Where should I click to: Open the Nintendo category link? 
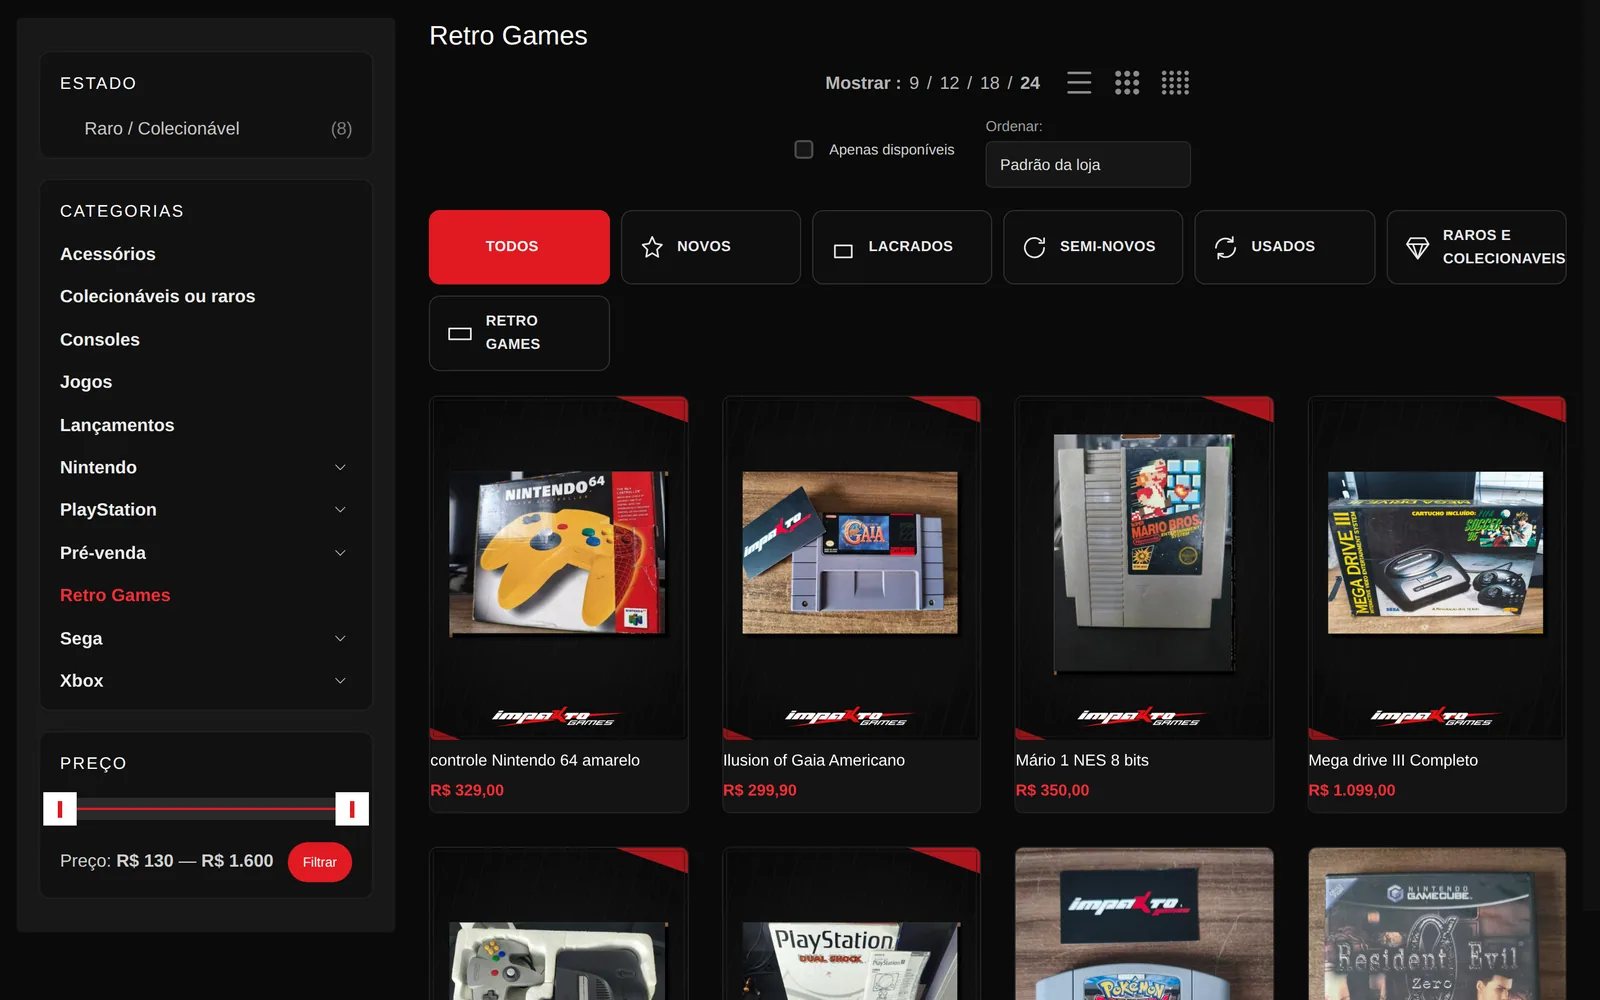click(x=98, y=467)
